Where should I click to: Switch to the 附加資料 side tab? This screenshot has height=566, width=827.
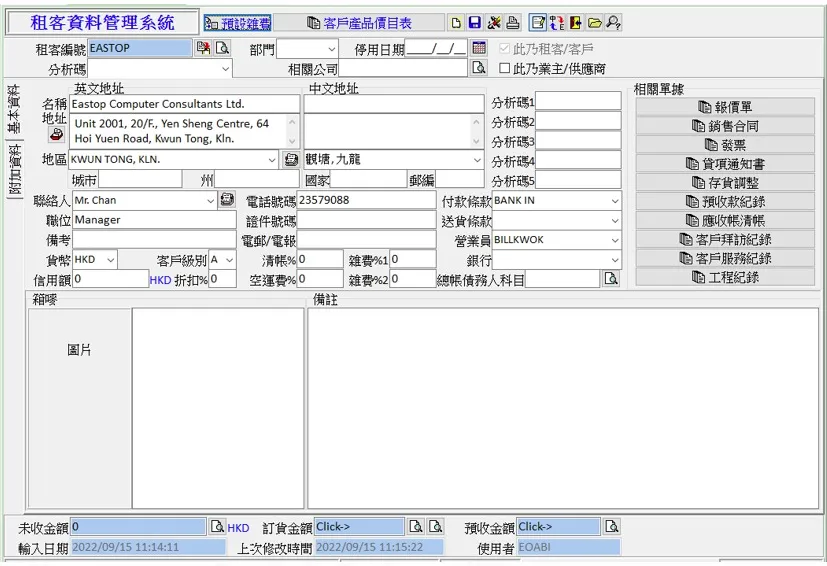coord(14,171)
